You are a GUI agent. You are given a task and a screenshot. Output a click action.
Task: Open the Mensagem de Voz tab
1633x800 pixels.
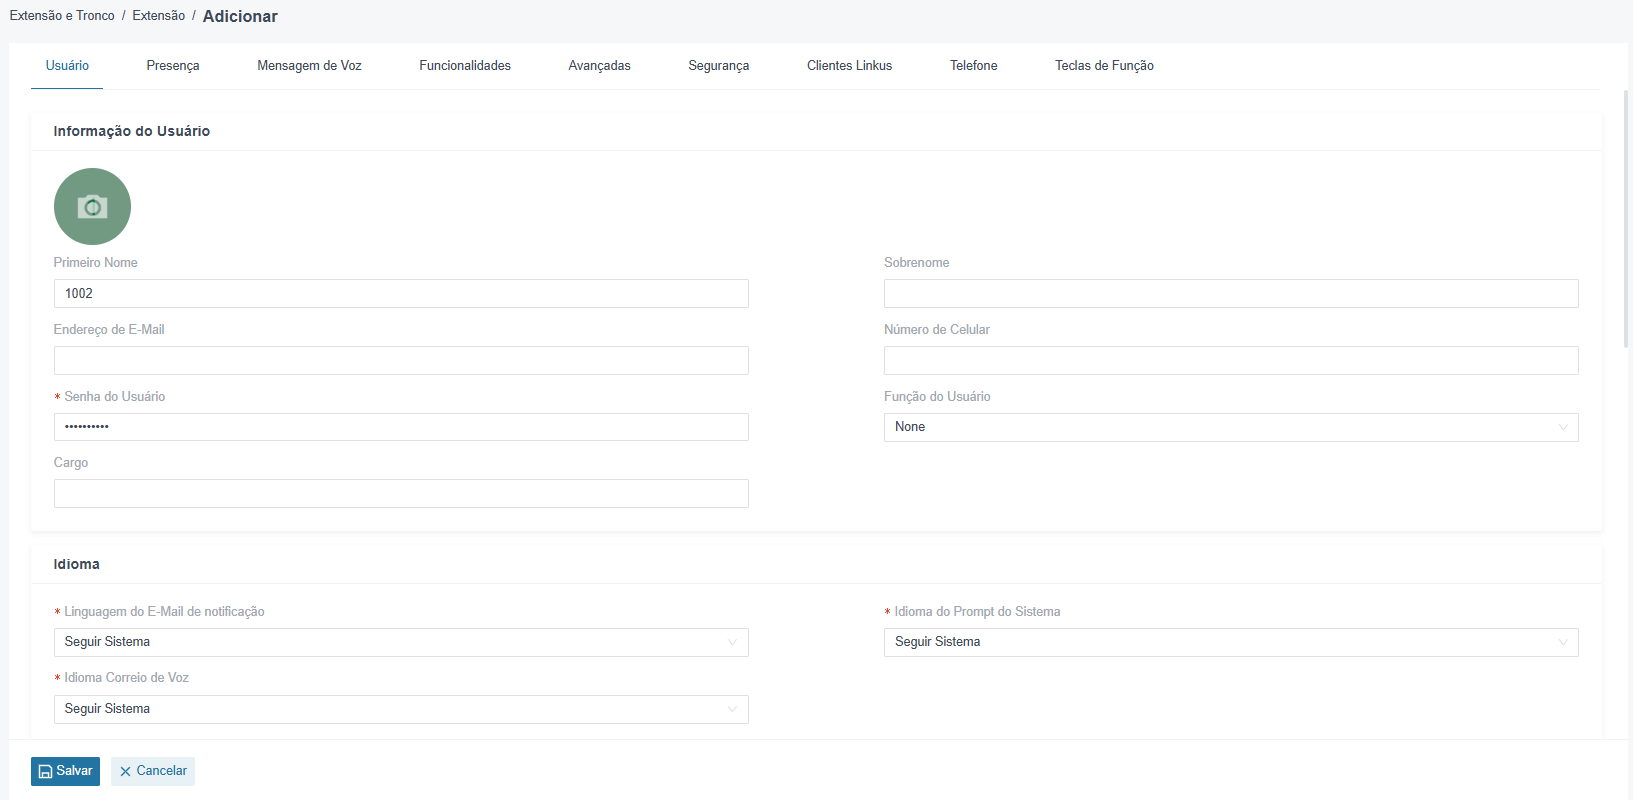pos(309,66)
